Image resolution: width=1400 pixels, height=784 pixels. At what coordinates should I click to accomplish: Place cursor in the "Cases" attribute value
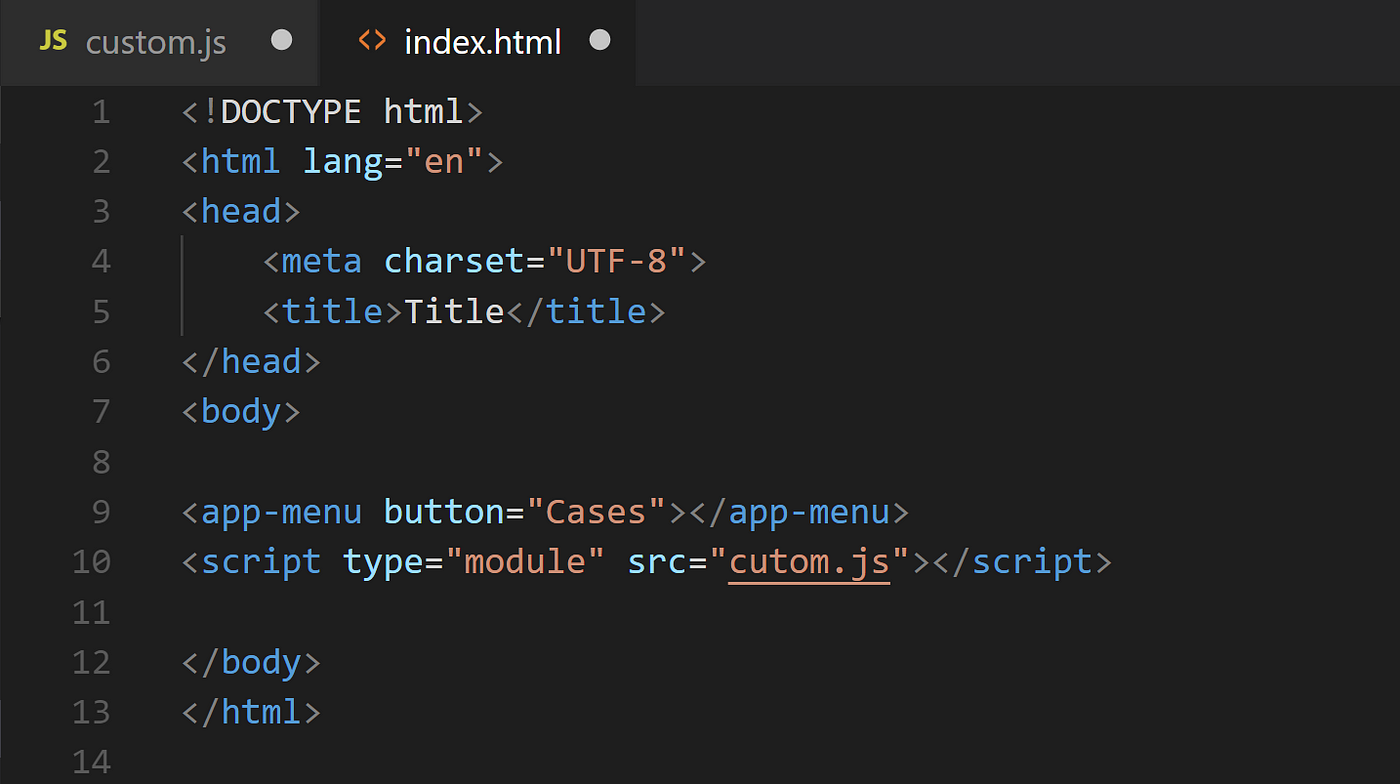pyautogui.click(x=597, y=512)
